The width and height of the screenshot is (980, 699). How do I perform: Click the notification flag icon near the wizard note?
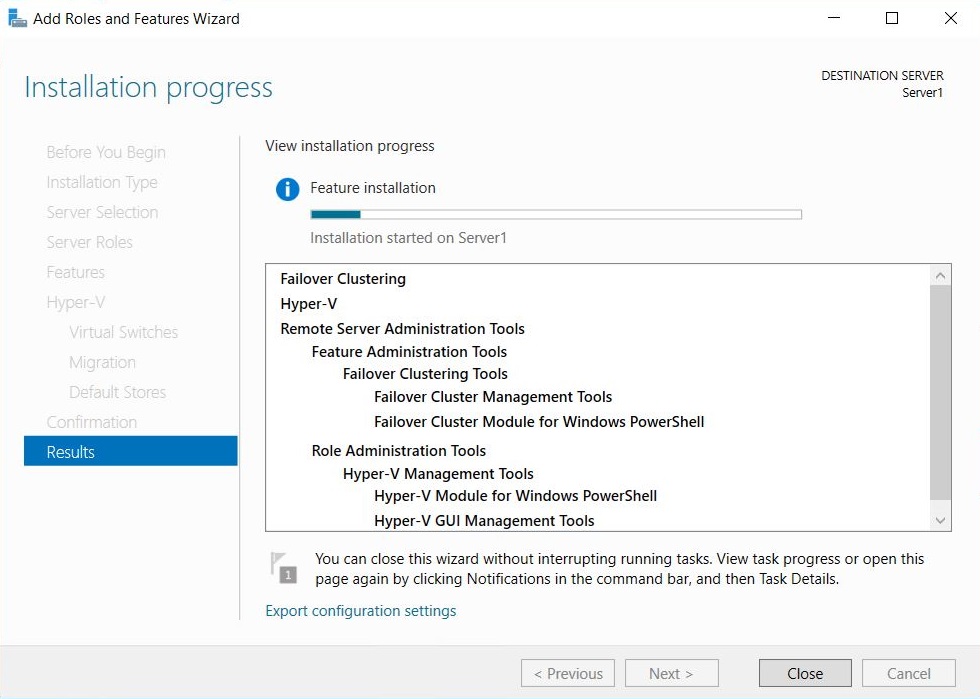283,568
